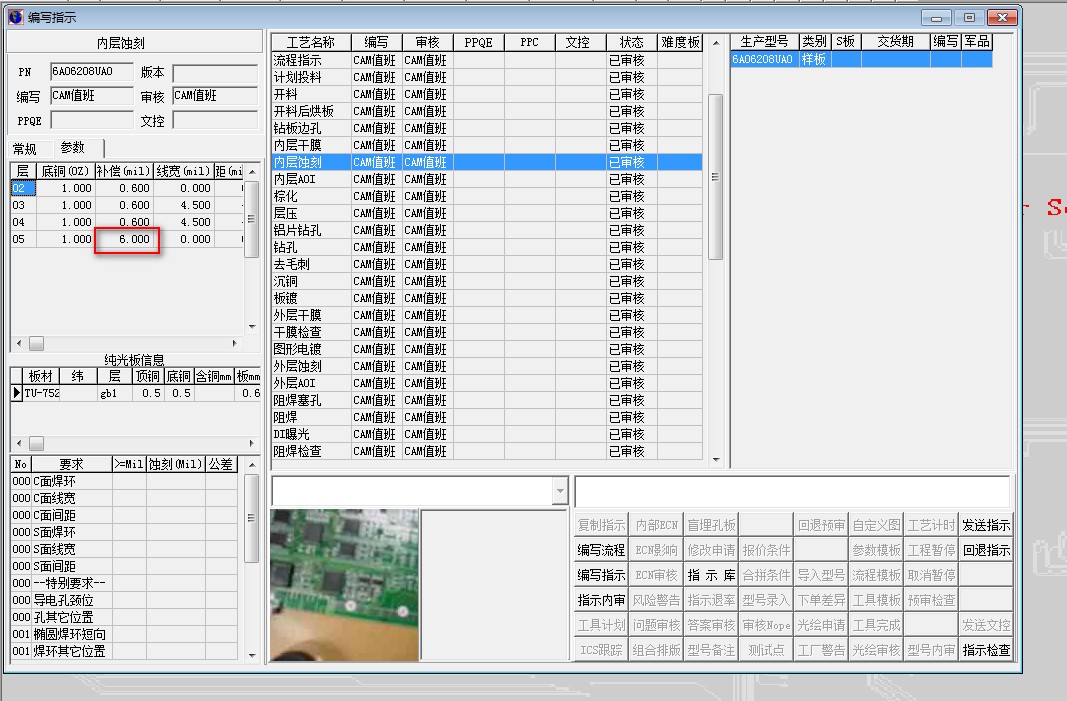Click the right arrow of 纯光板信息 horizontal scrollbar
The width and height of the screenshot is (1067, 701).
(x=251, y=443)
